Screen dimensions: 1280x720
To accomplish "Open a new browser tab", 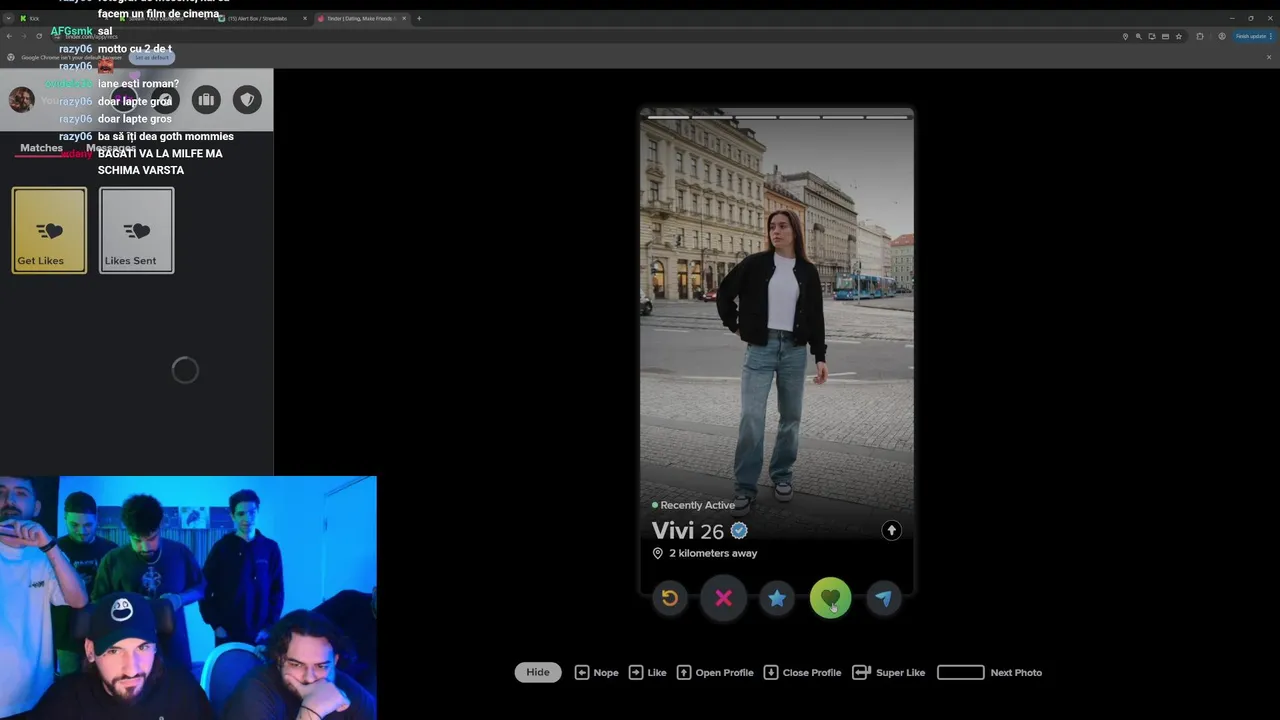I will 419,18.
